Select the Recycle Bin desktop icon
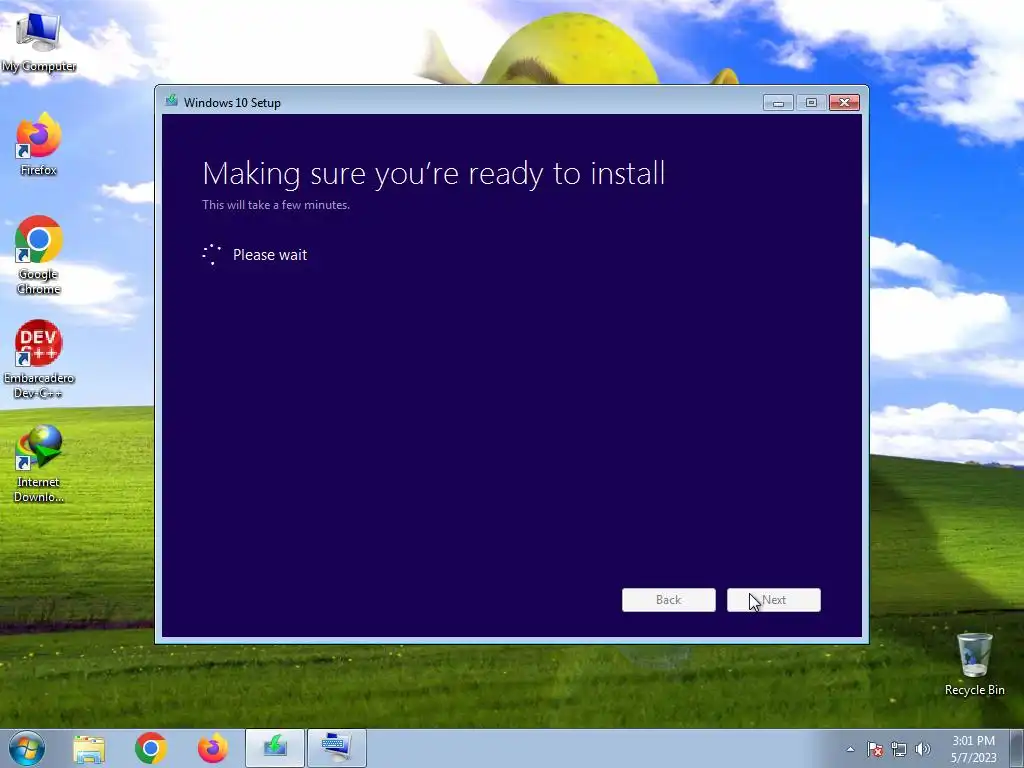 click(974, 664)
